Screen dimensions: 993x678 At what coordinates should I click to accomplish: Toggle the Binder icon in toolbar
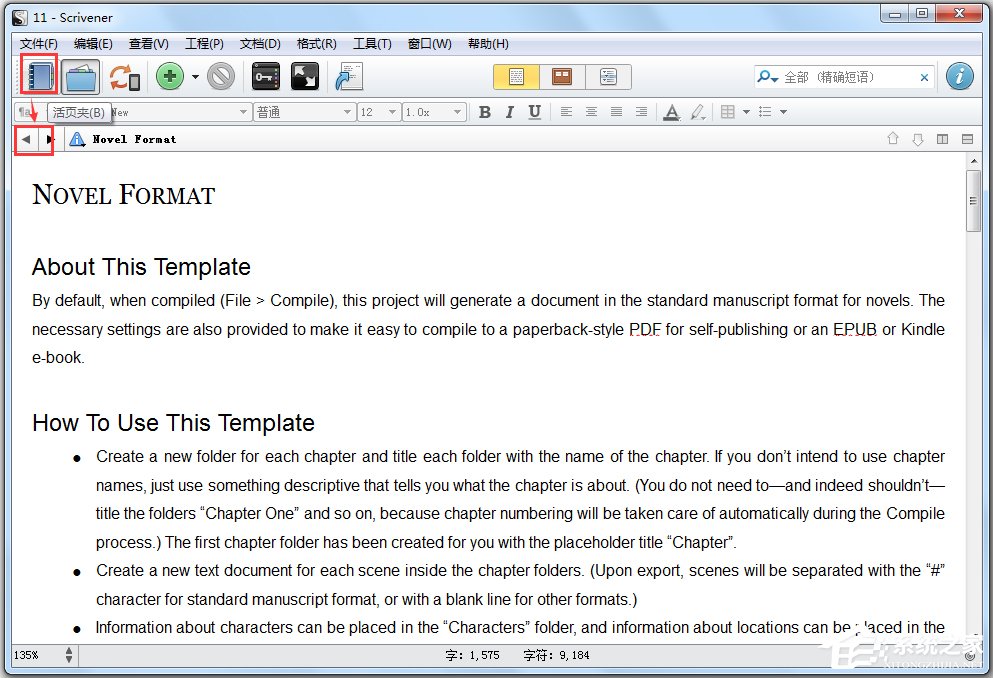[x=39, y=77]
